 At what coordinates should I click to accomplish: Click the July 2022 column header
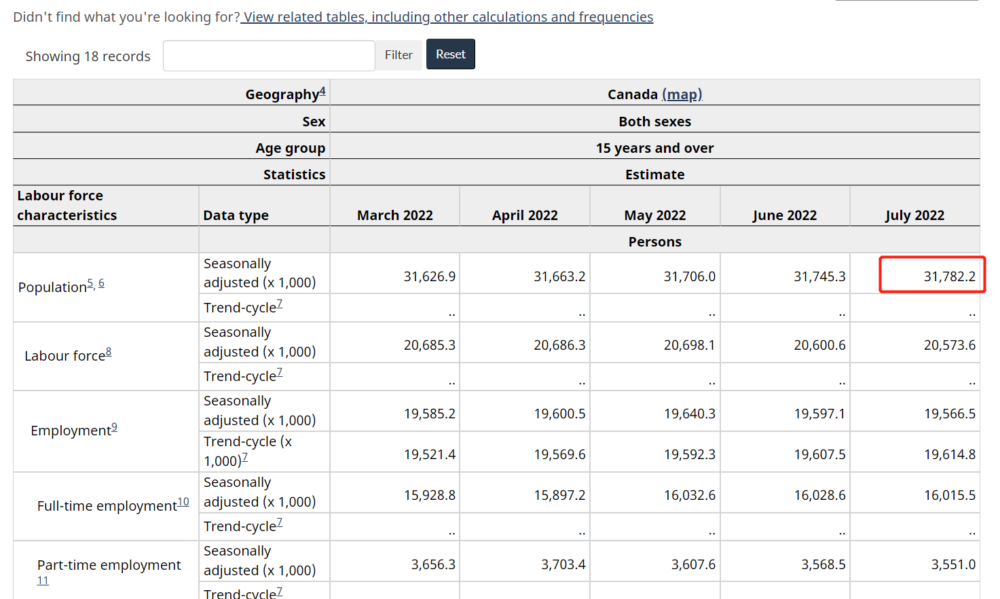pos(914,215)
